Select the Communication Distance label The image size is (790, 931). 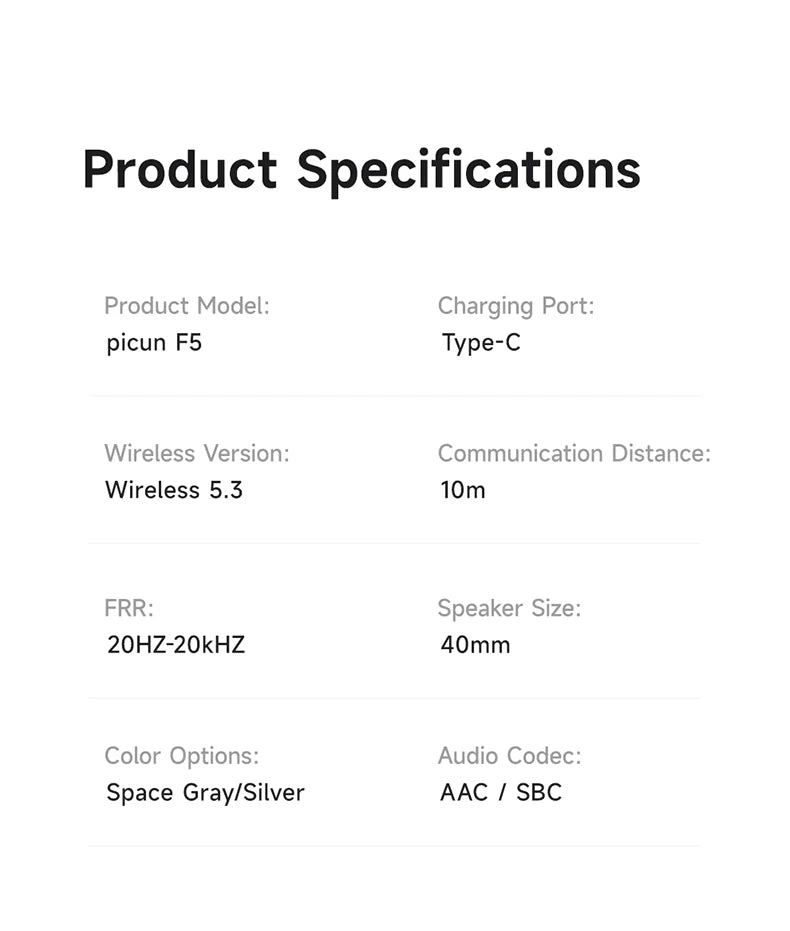[574, 453]
